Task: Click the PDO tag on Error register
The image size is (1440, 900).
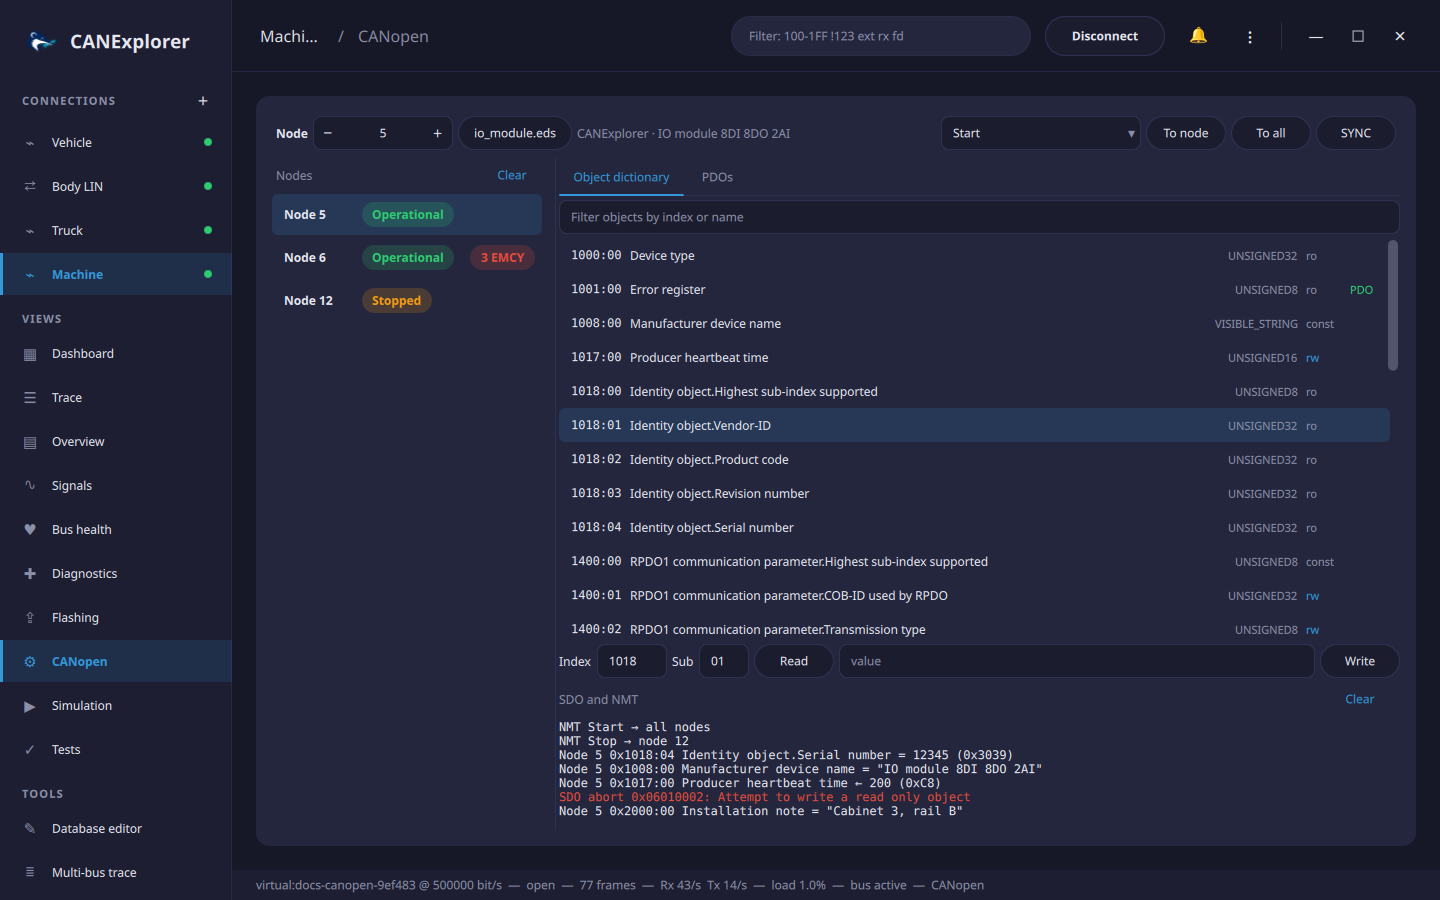Action: [x=1361, y=290]
